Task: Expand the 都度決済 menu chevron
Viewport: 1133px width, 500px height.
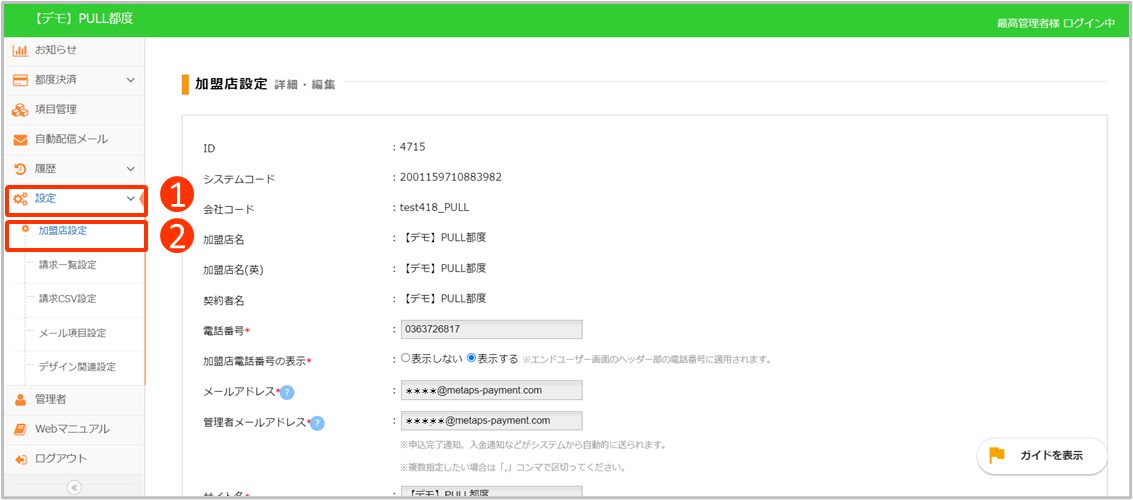Action: click(x=130, y=80)
